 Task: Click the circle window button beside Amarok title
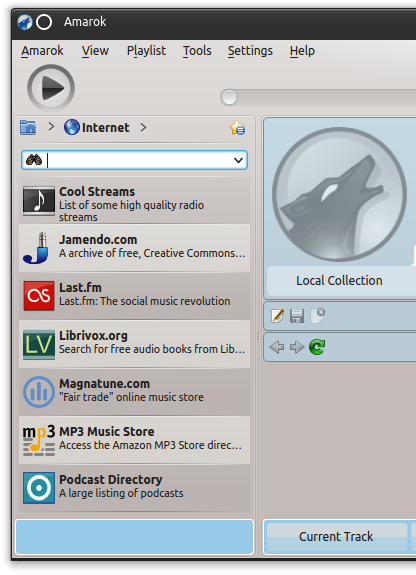click(x=44, y=22)
